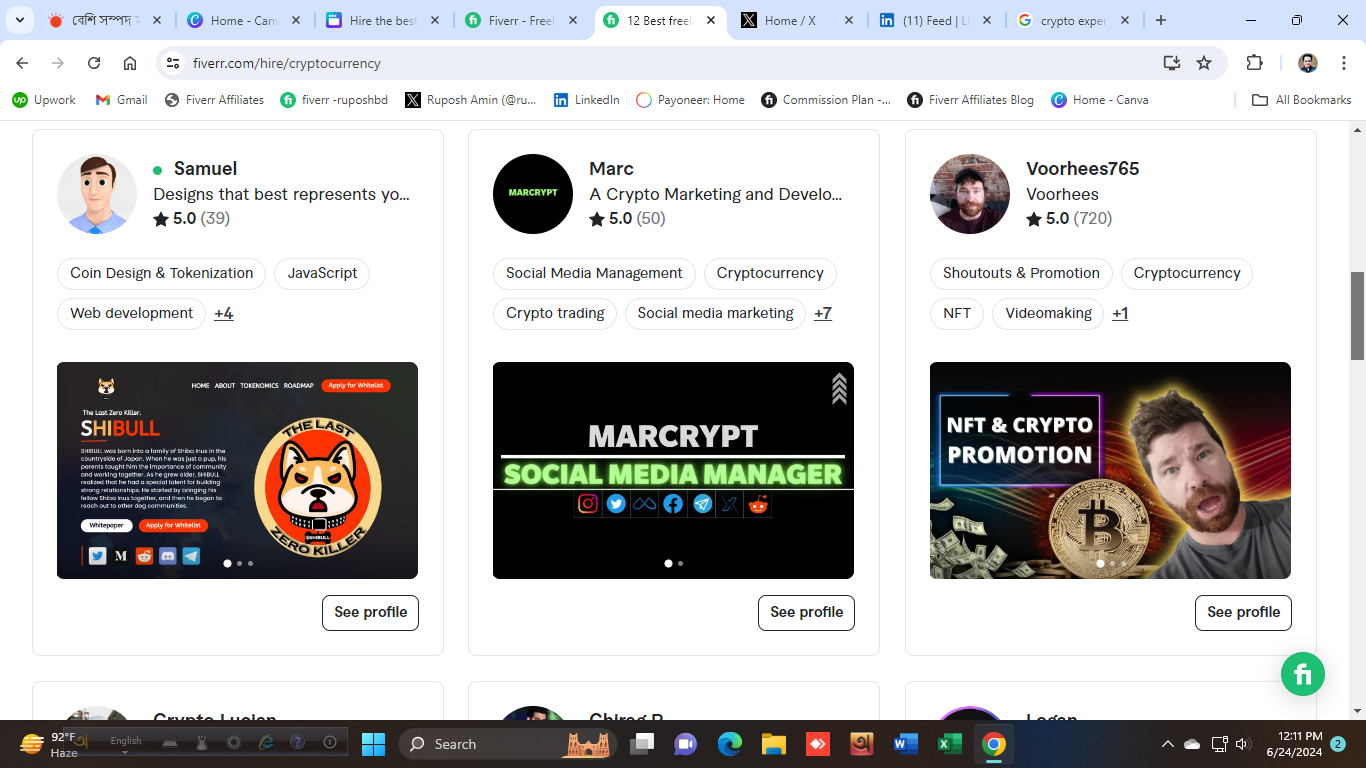The height and width of the screenshot is (768, 1366).
Task: Select the Videomaking skill tag
Action: 1048,313
